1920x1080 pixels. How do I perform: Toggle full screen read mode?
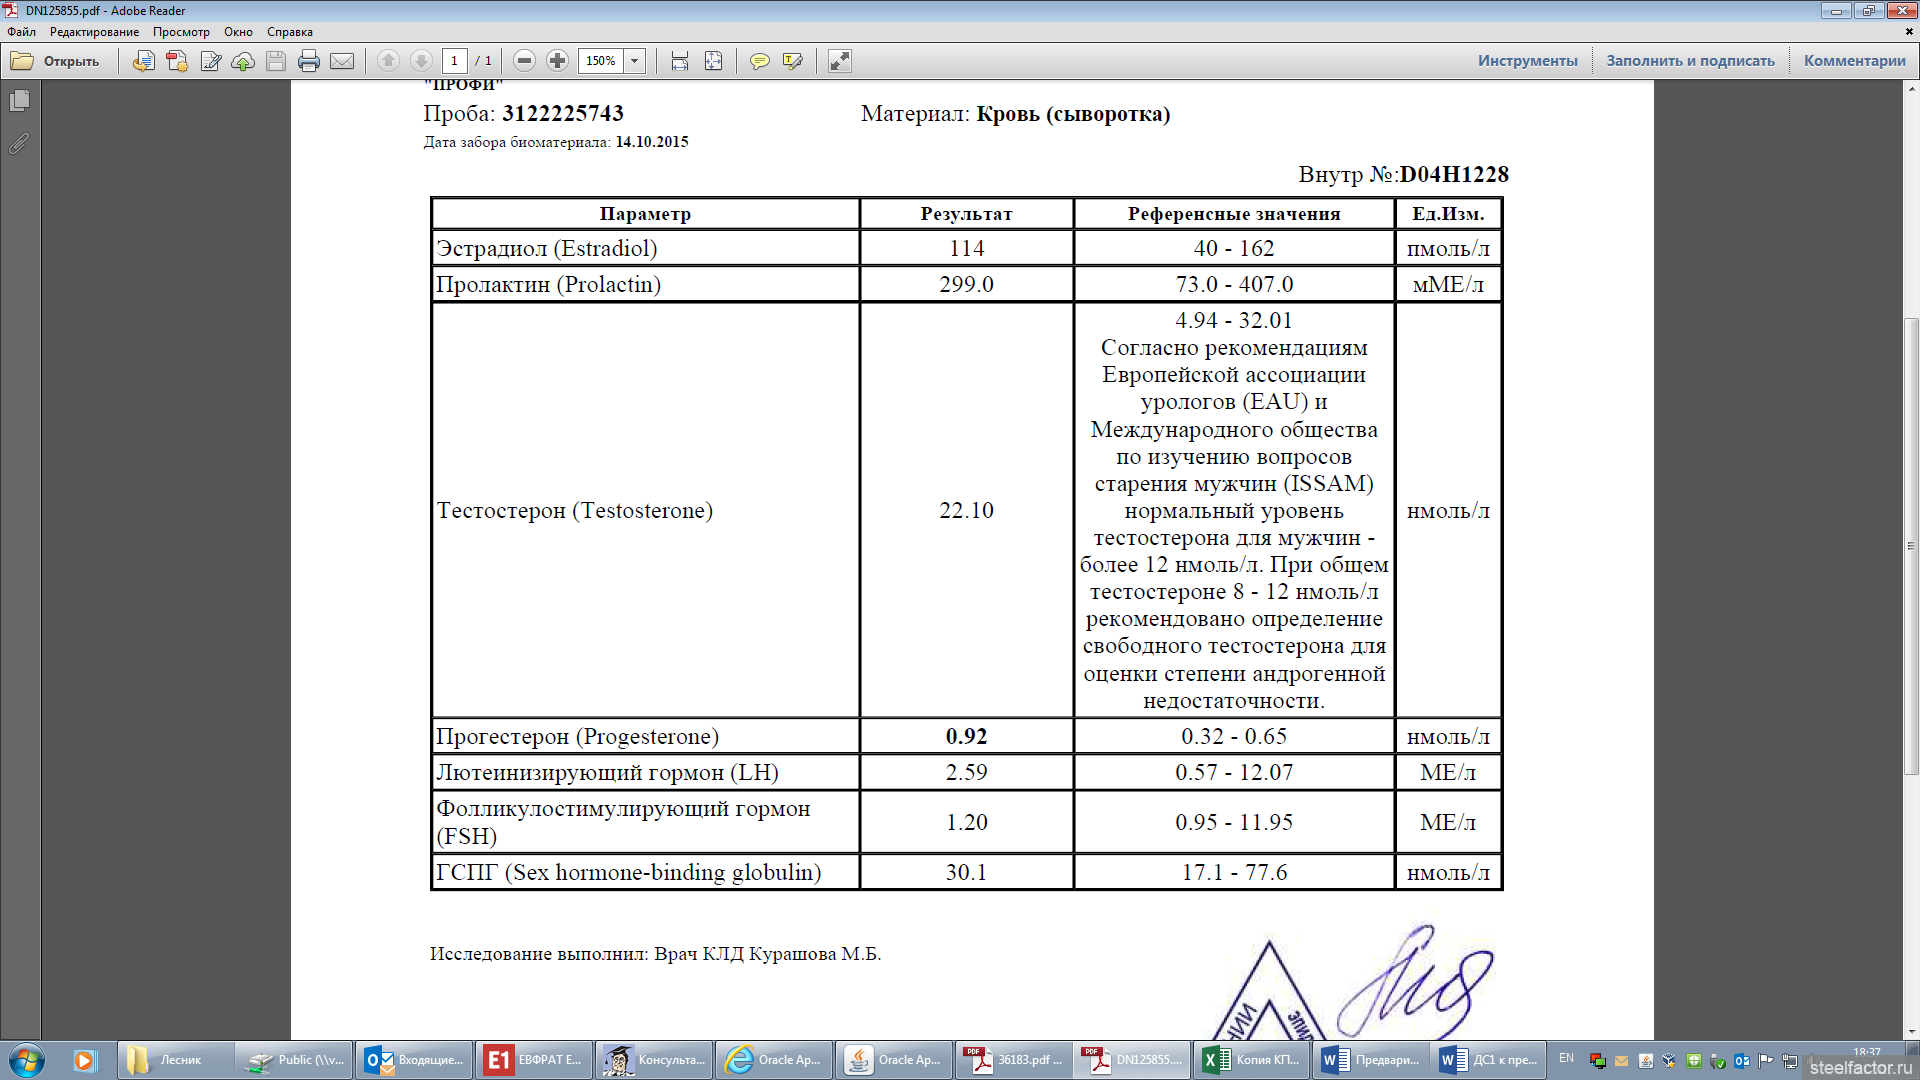point(839,61)
